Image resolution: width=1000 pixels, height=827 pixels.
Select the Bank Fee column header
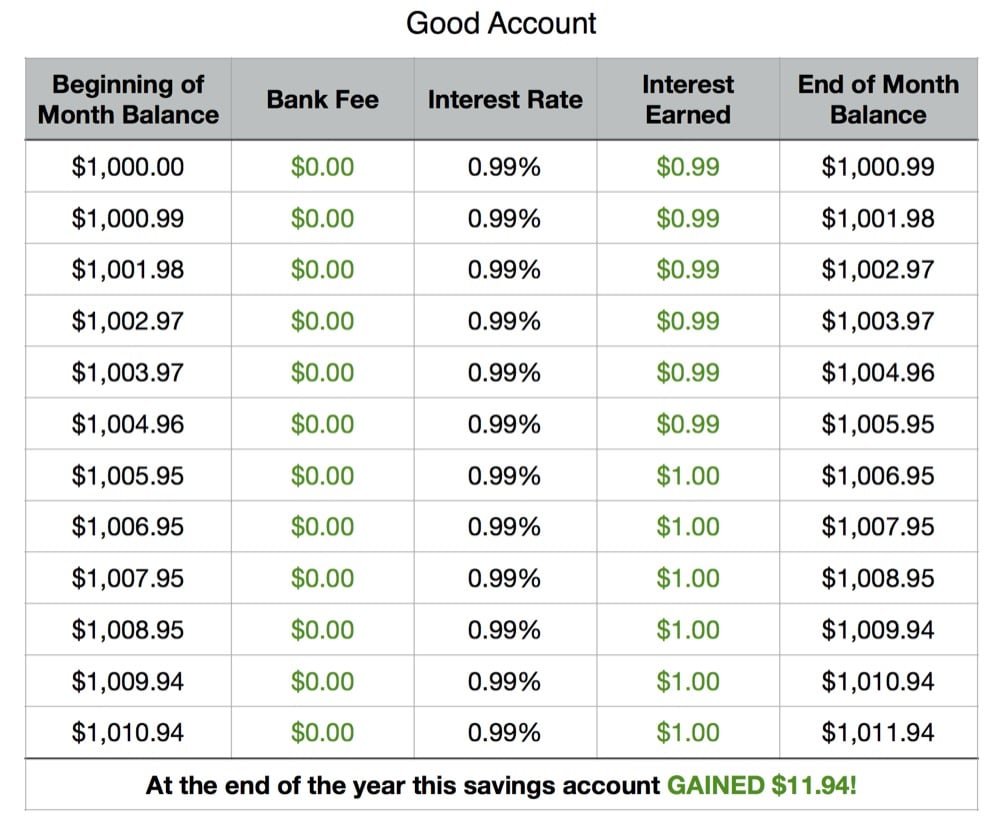tap(322, 99)
